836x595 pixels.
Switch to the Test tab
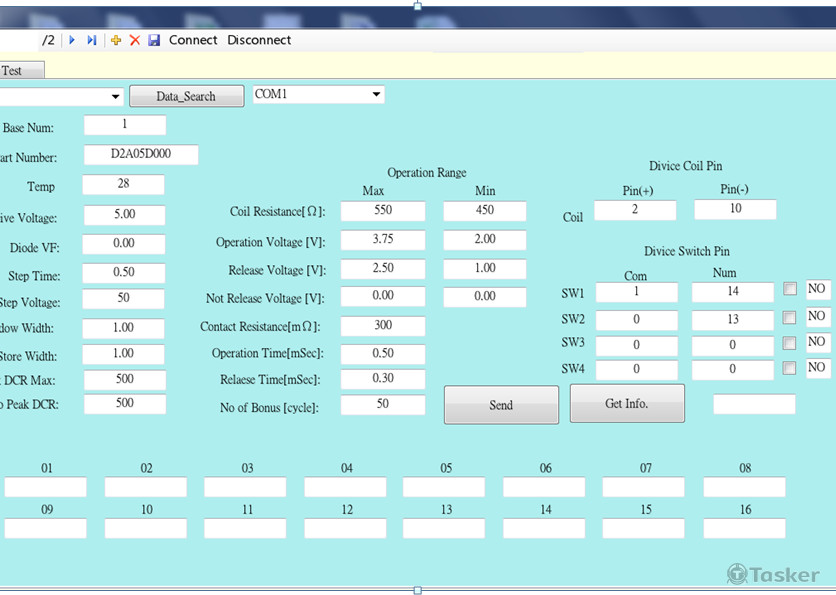14,71
